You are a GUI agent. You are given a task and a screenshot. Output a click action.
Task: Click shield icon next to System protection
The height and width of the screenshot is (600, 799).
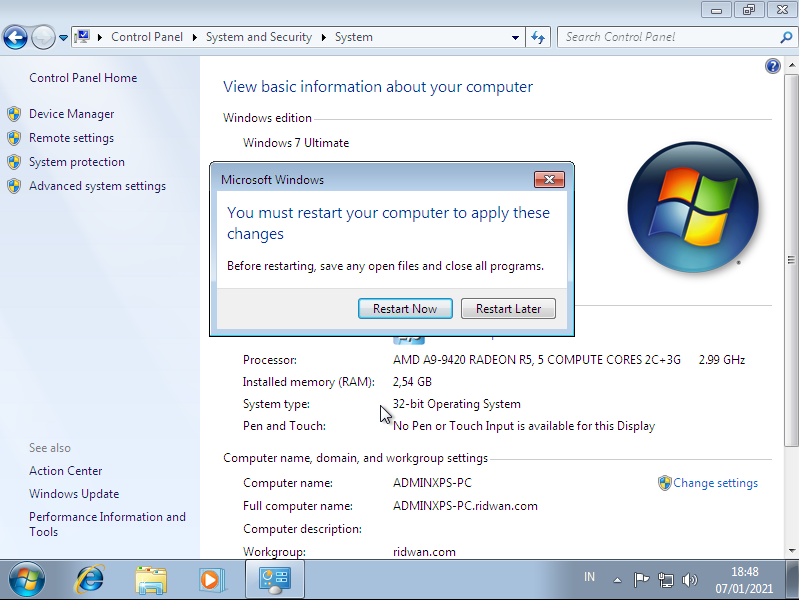pyautogui.click(x=14, y=162)
